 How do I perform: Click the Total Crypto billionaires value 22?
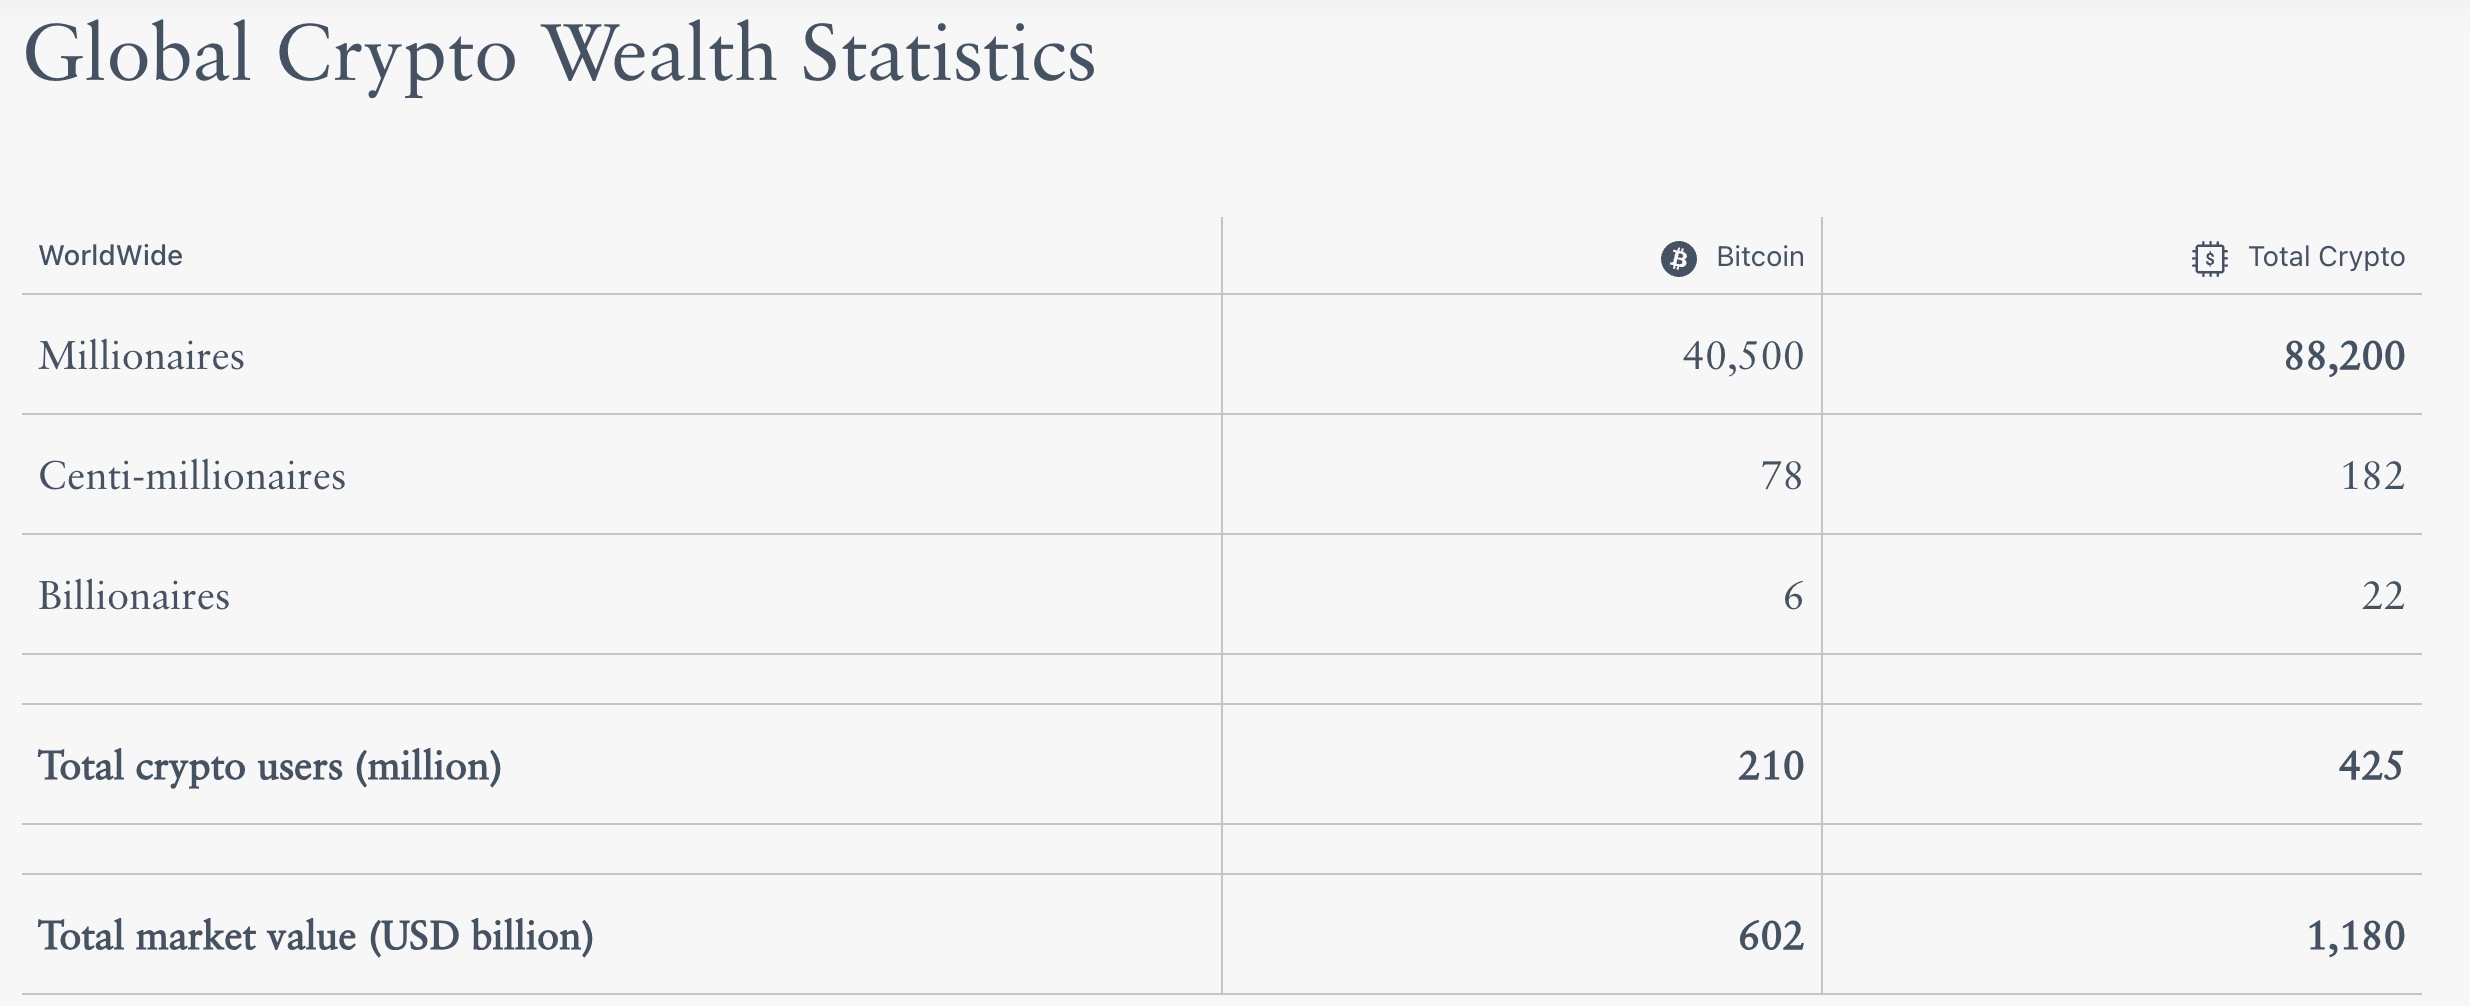pos(2383,596)
